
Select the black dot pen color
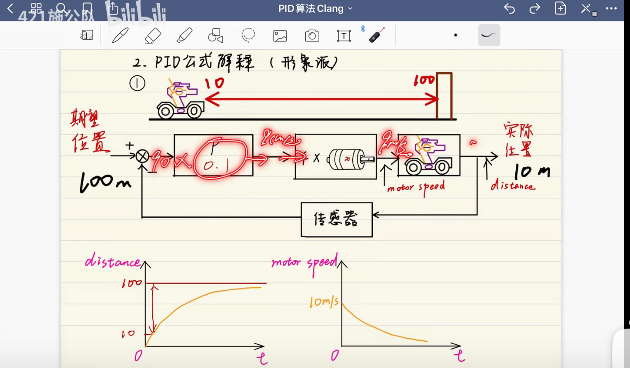coord(455,35)
